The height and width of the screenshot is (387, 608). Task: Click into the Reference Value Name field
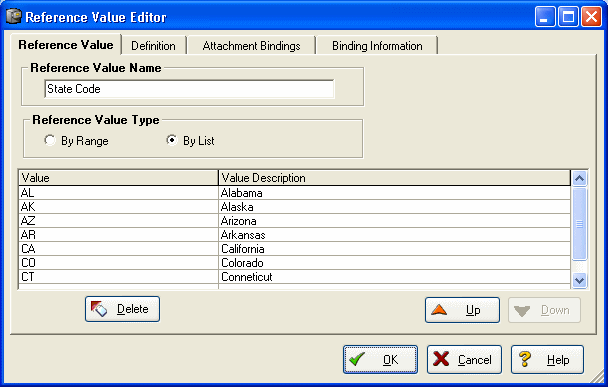click(x=189, y=89)
